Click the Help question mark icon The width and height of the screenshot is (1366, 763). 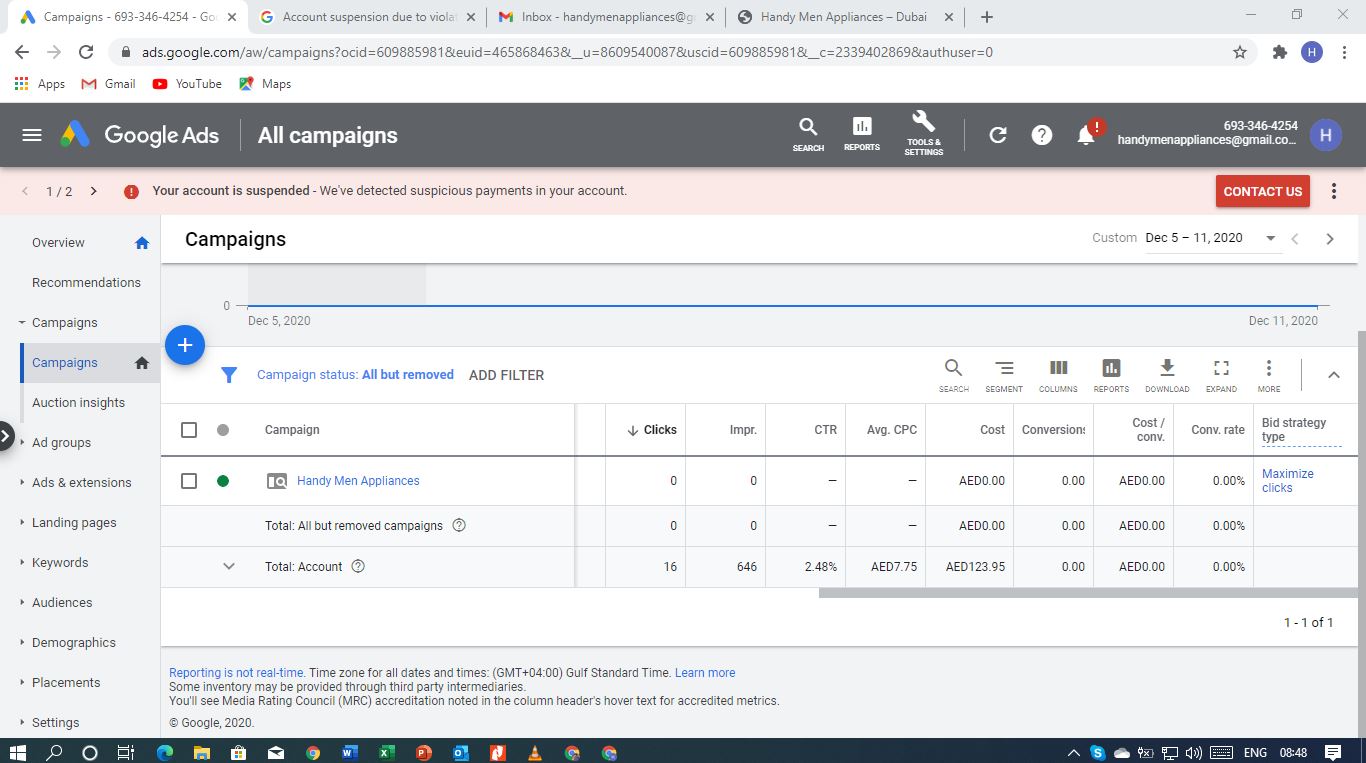1041,135
